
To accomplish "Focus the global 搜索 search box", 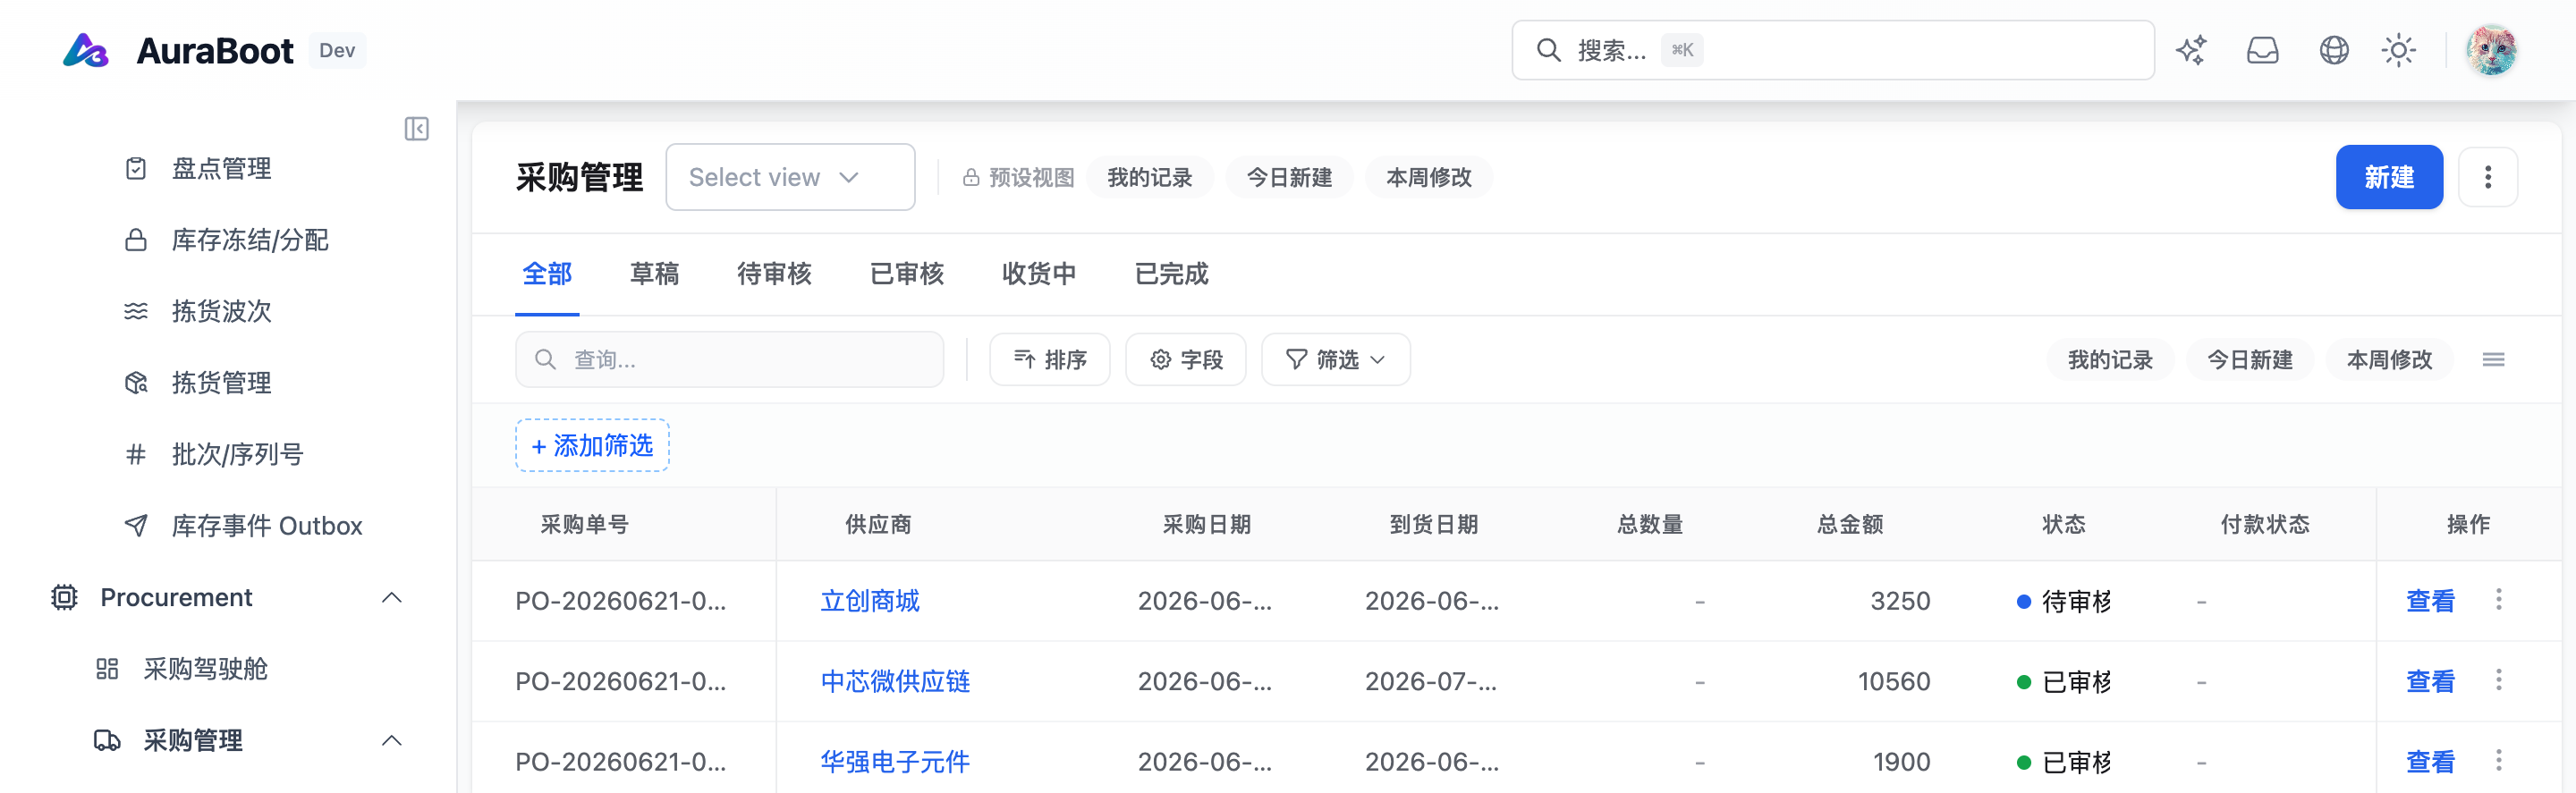I will pyautogui.click(x=1833, y=50).
